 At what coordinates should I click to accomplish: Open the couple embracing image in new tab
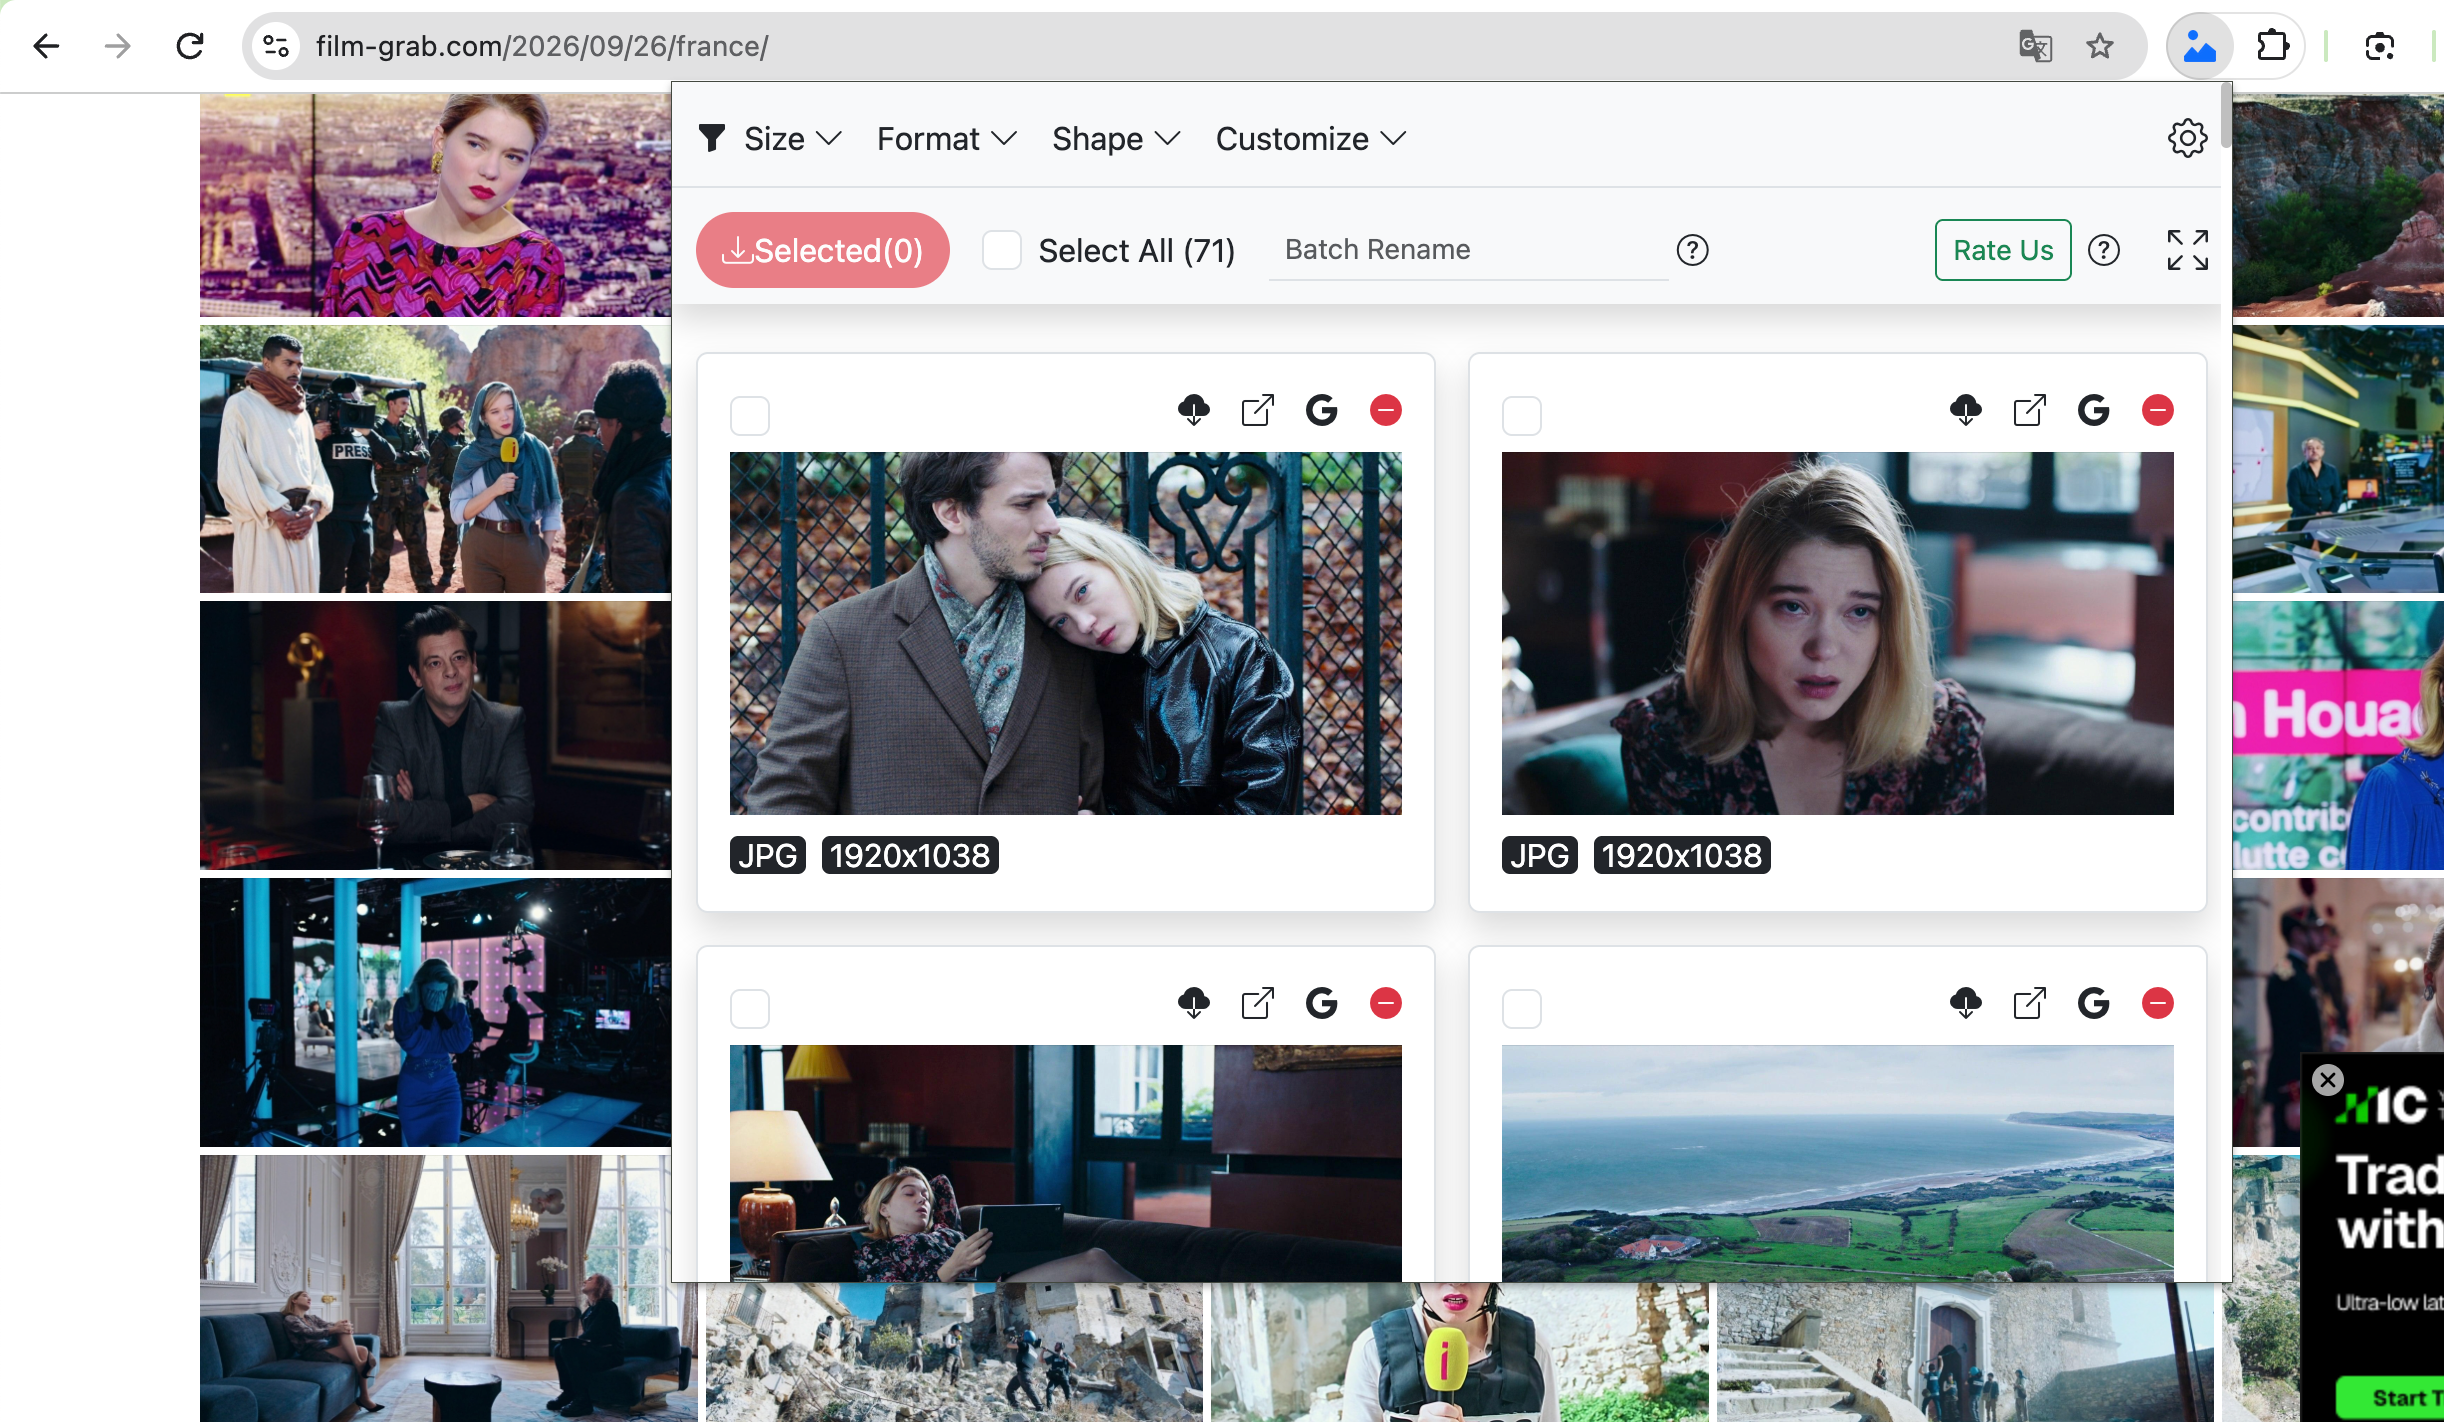pos(1258,410)
